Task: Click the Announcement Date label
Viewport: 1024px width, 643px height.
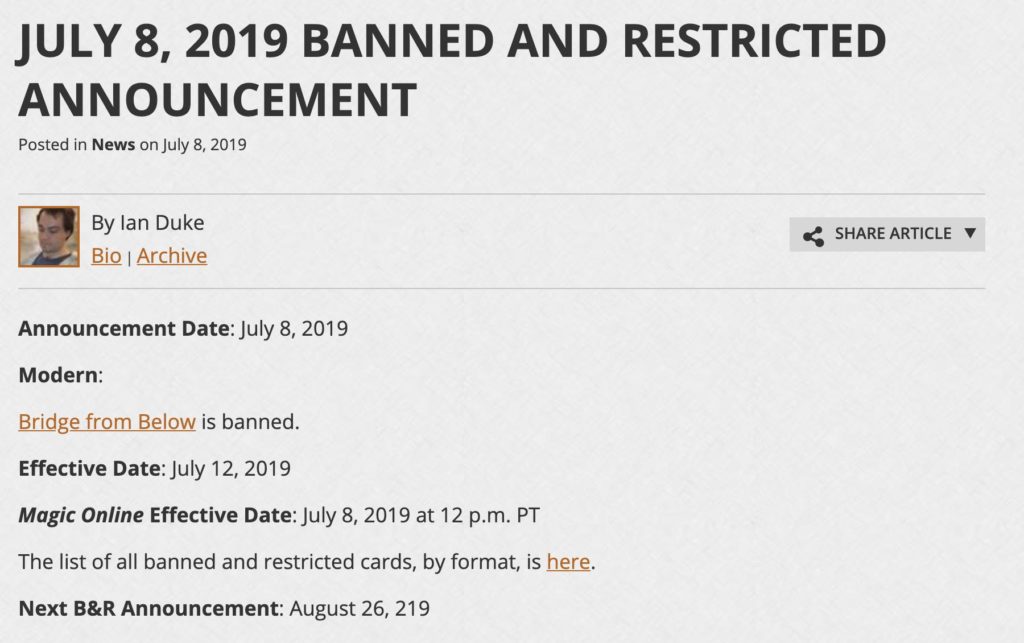Action: (x=124, y=328)
